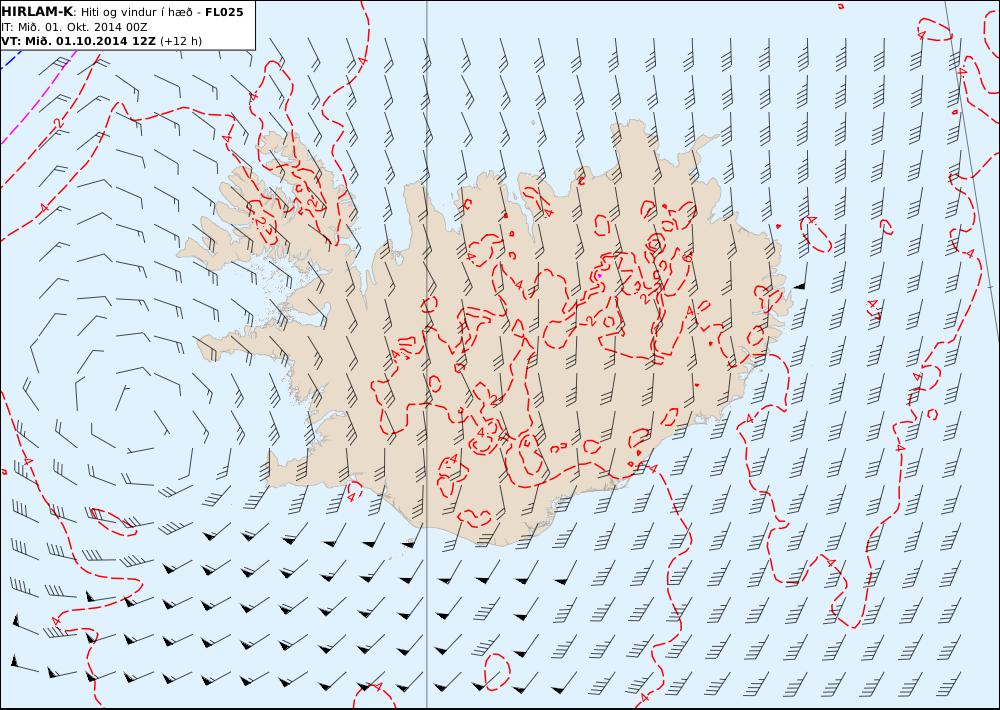Click the FL025 flight level label
The width and height of the screenshot is (1000, 710).
click(224, 12)
